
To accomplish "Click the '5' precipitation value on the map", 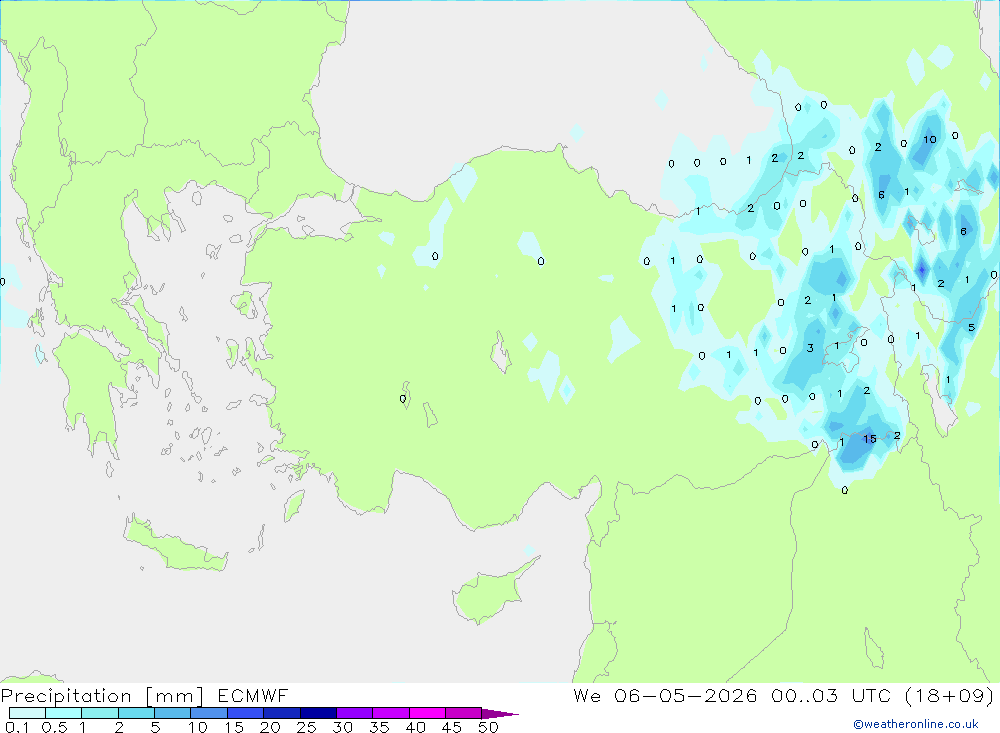I will coord(971,328).
